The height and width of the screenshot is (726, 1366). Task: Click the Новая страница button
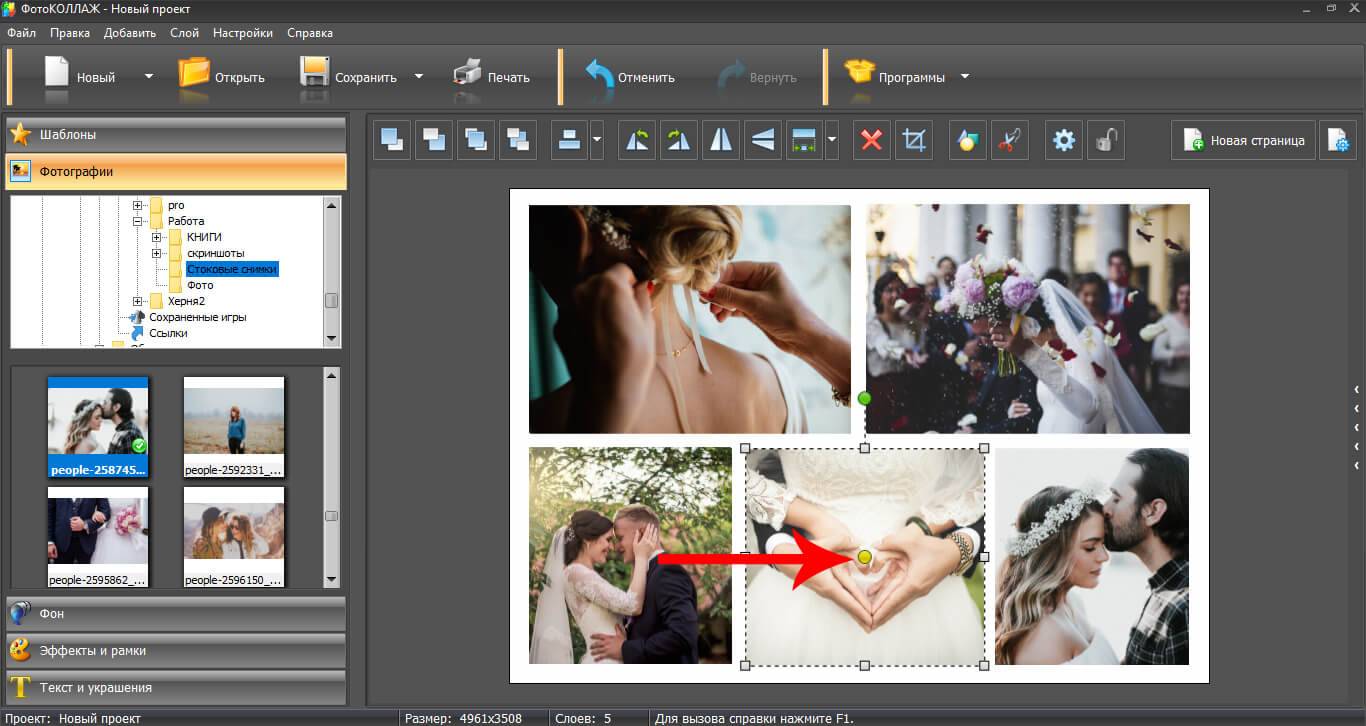(x=1243, y=140)
